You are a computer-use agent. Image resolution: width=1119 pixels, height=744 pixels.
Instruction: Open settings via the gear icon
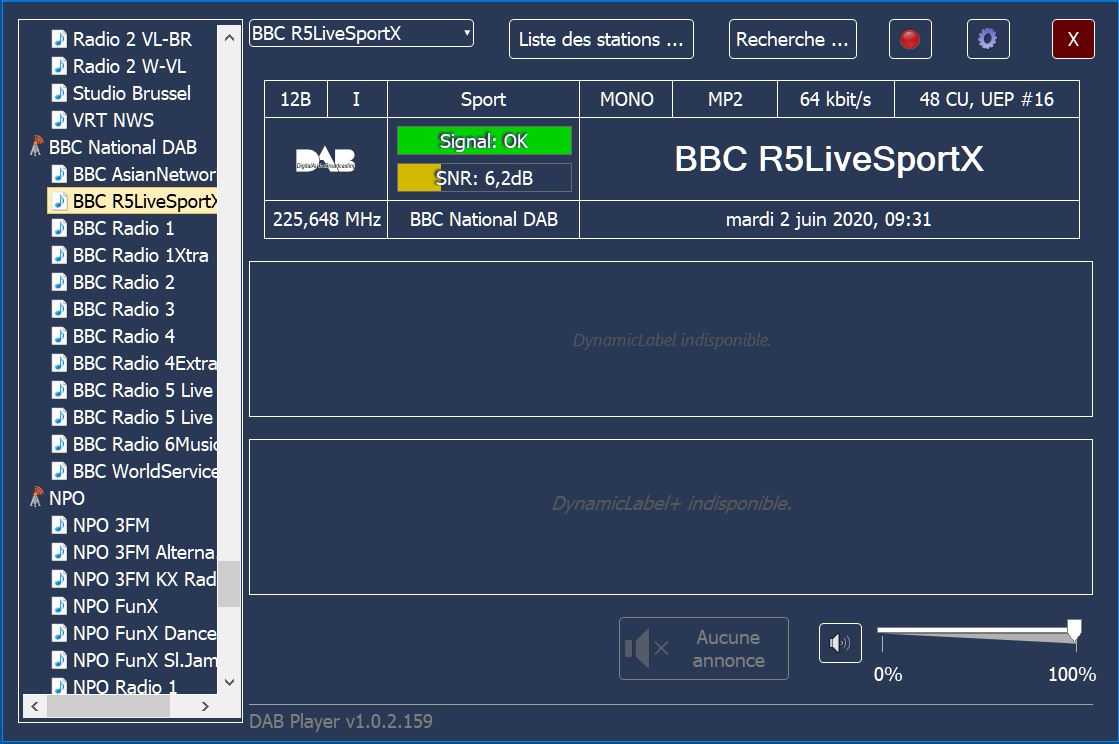(988, 39)
